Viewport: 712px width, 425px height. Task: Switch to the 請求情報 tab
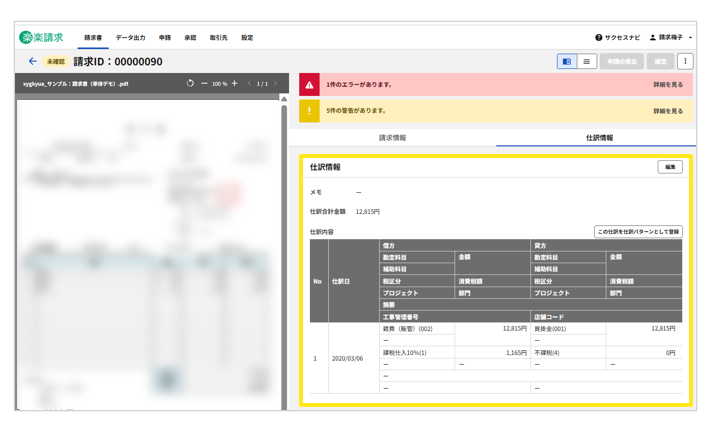coord(392,138)
